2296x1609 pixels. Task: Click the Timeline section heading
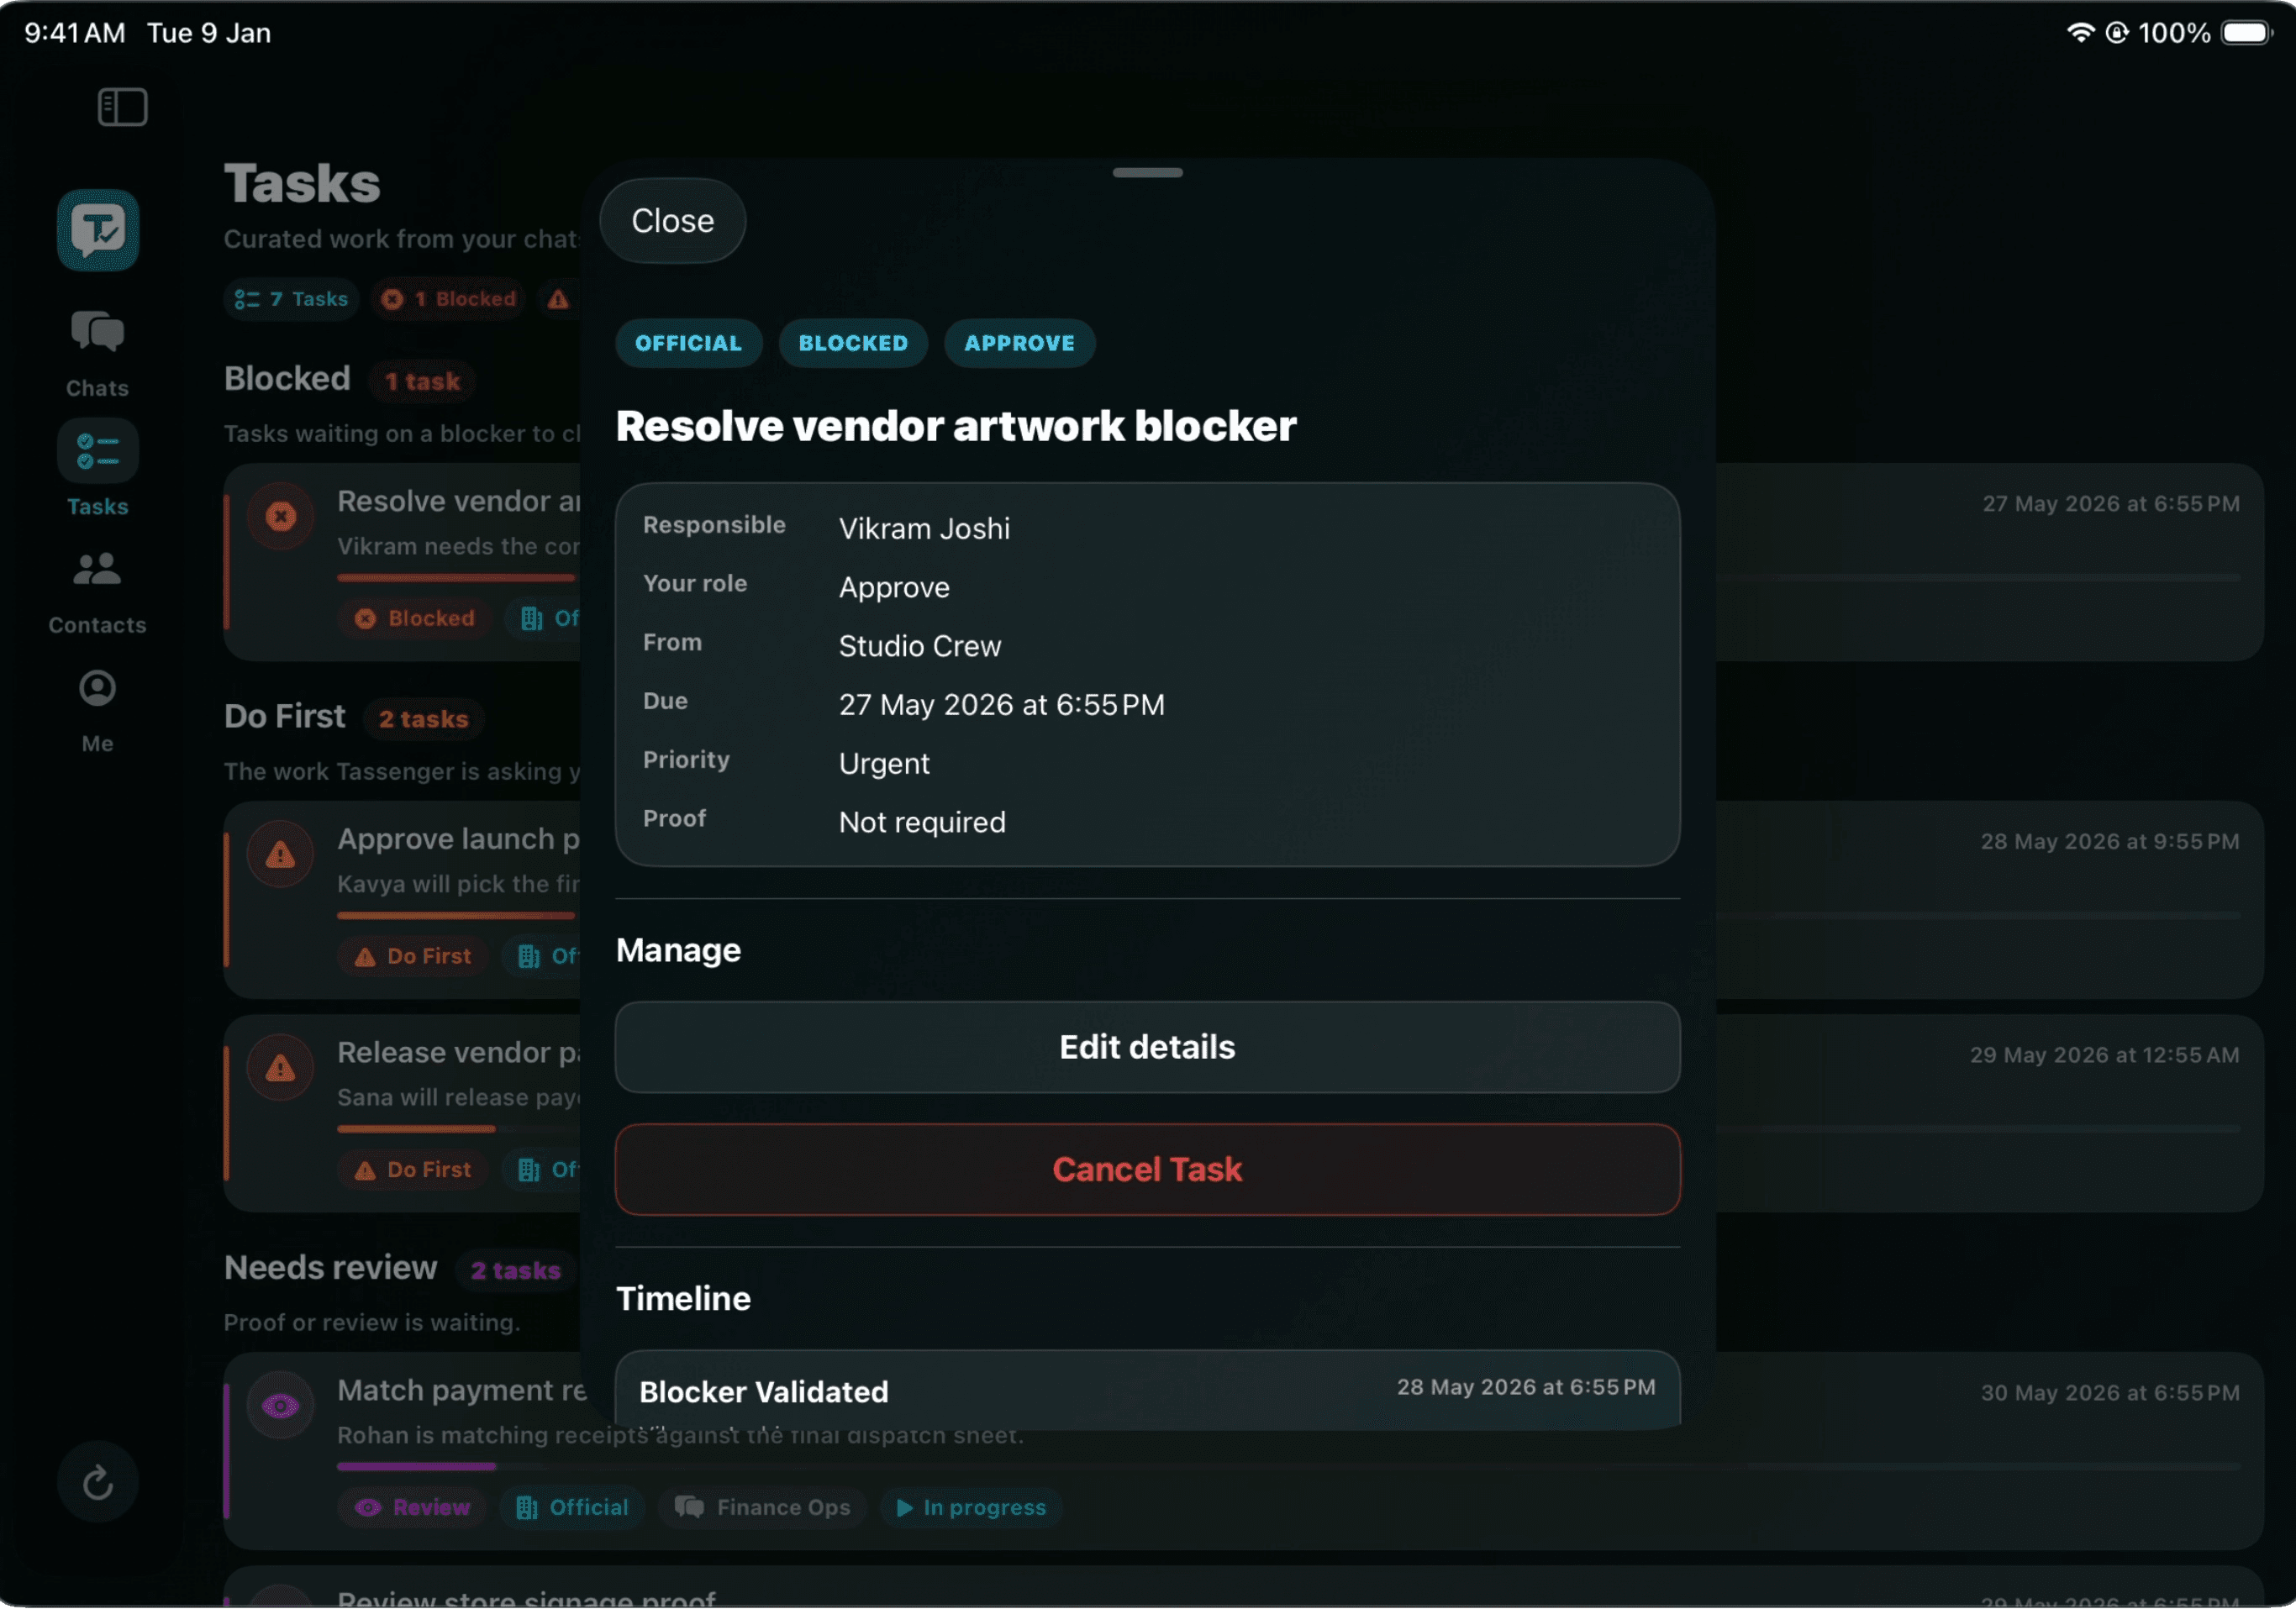click(684, 1298)
